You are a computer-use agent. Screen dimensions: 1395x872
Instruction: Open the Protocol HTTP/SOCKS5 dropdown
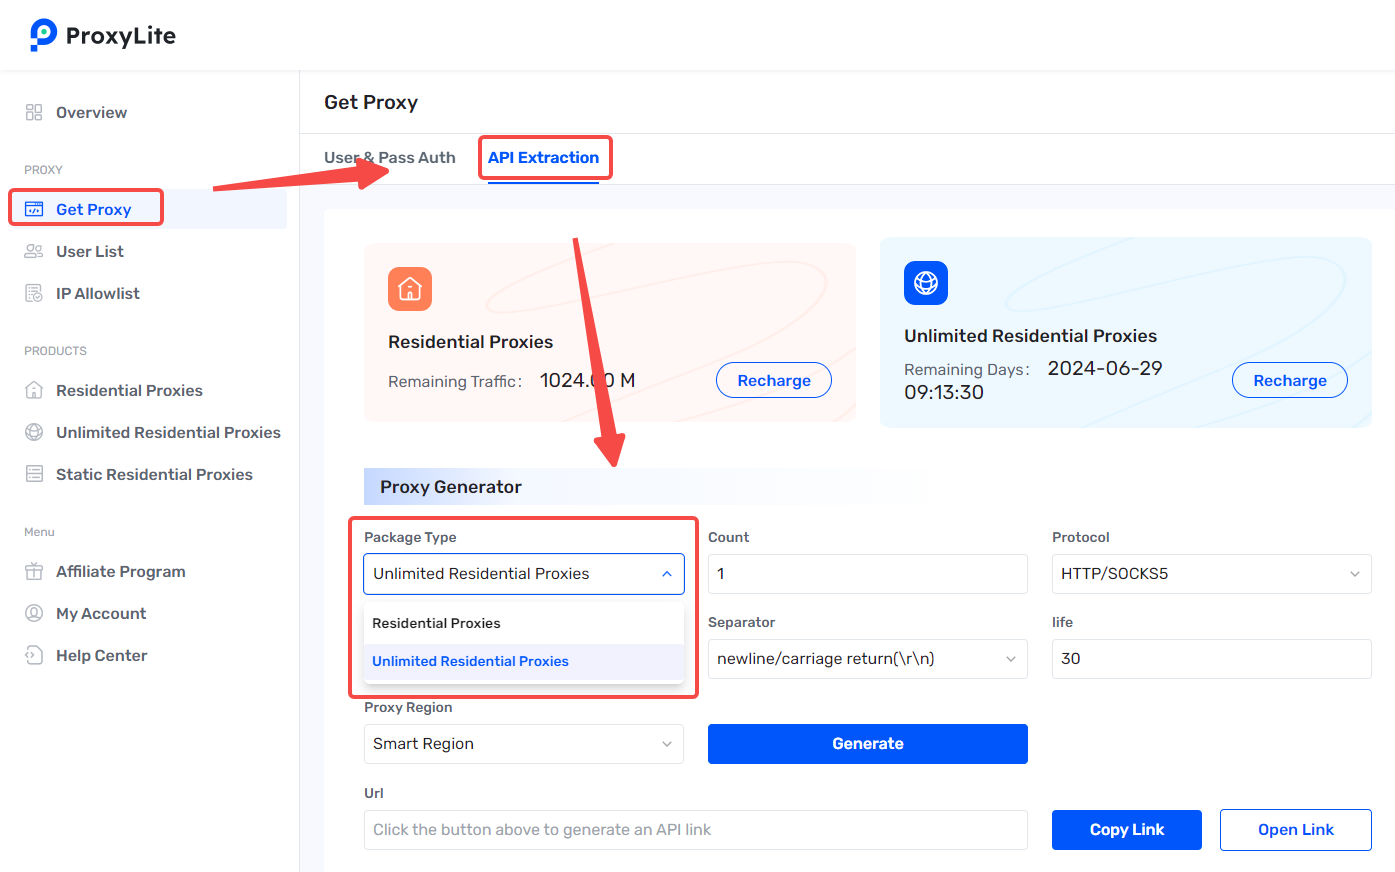pyautogui.click(x=1212, y=574)
